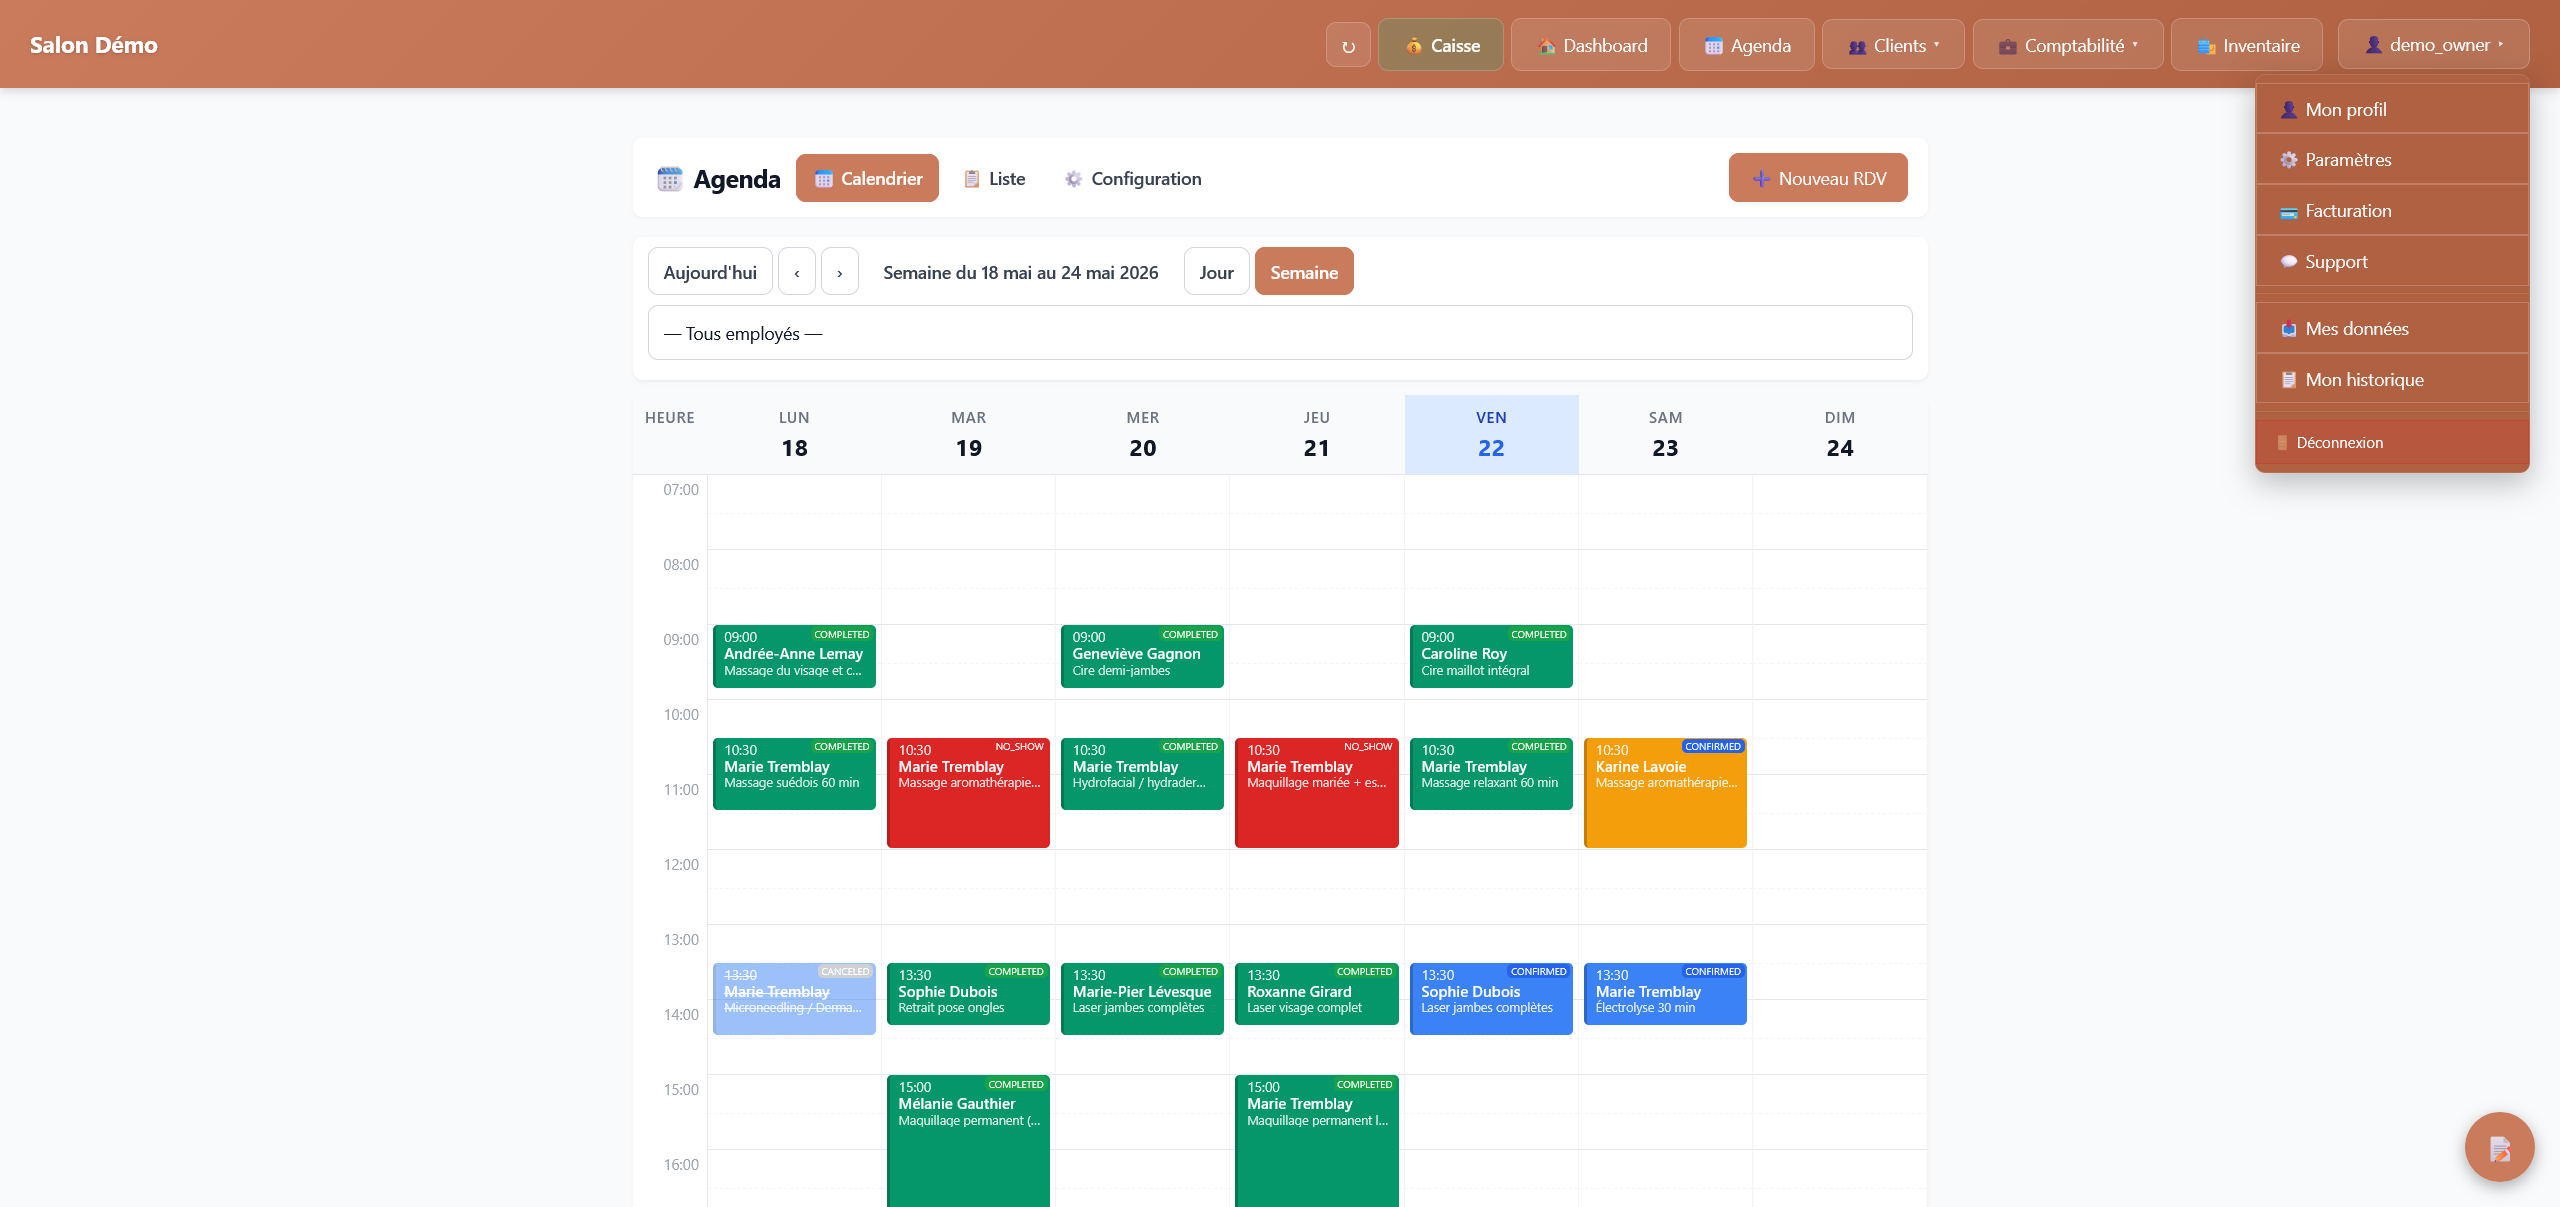This screenshot has height=1207, width=2560.
Task: Open Geneviève Gagnon Cire demi-jambes appointment
Action: [1142, 656]
